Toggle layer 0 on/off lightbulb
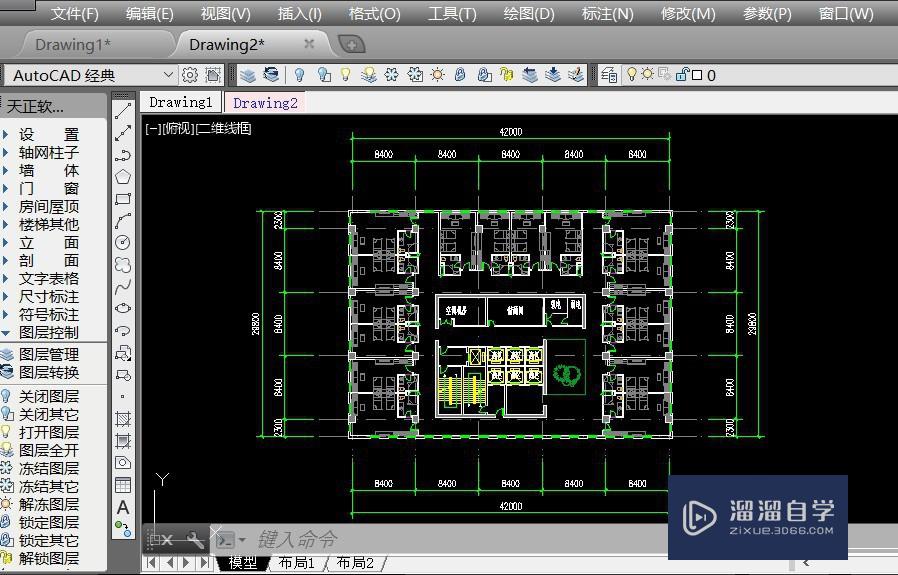 coord(632,74)
